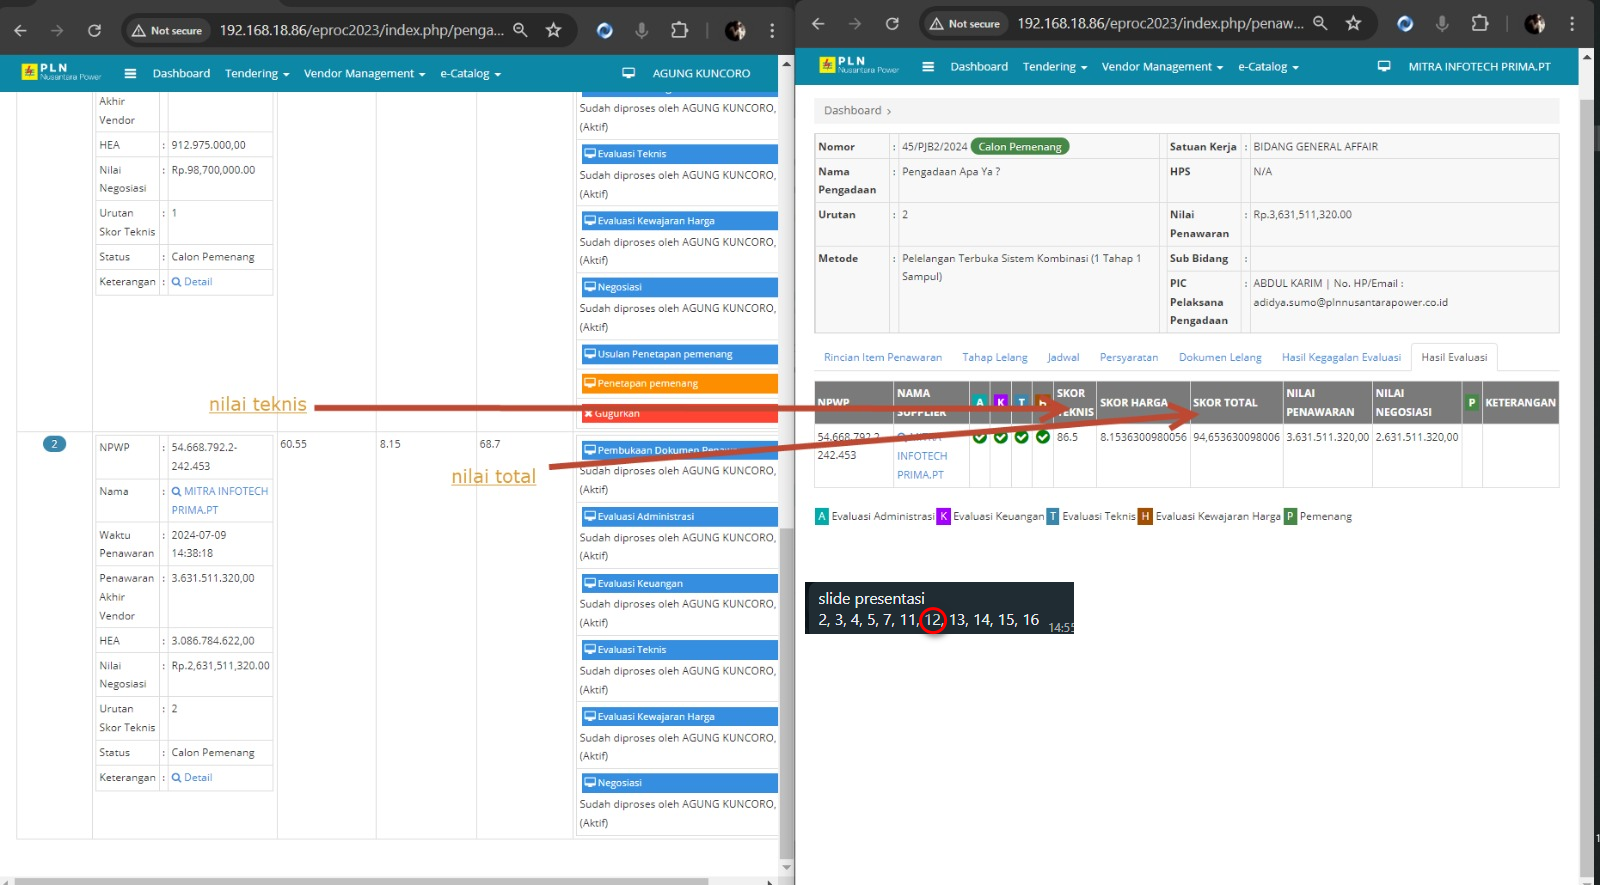Reload the left browser window page

click(x=94, y=30)
